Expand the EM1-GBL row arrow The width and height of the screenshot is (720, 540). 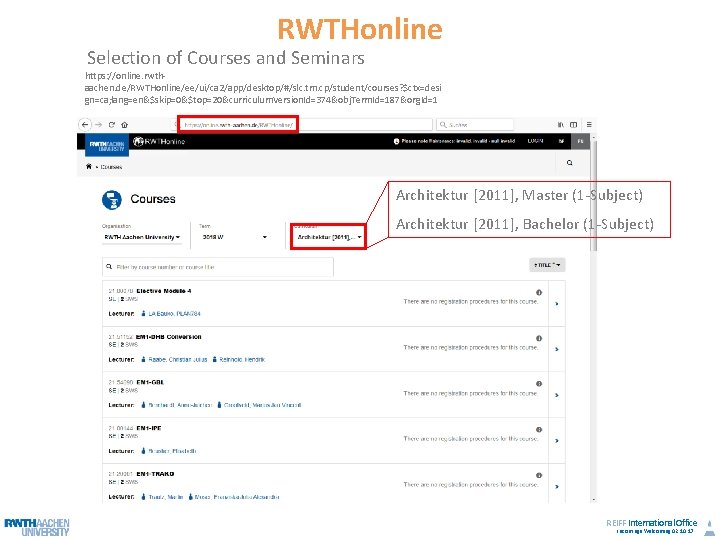(x=557, y=395)
